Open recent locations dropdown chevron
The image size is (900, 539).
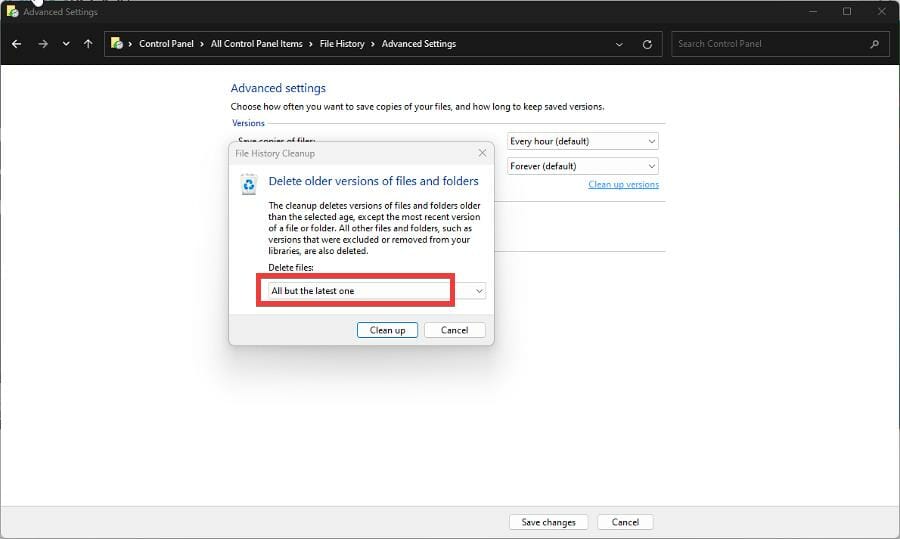(66, 44)
